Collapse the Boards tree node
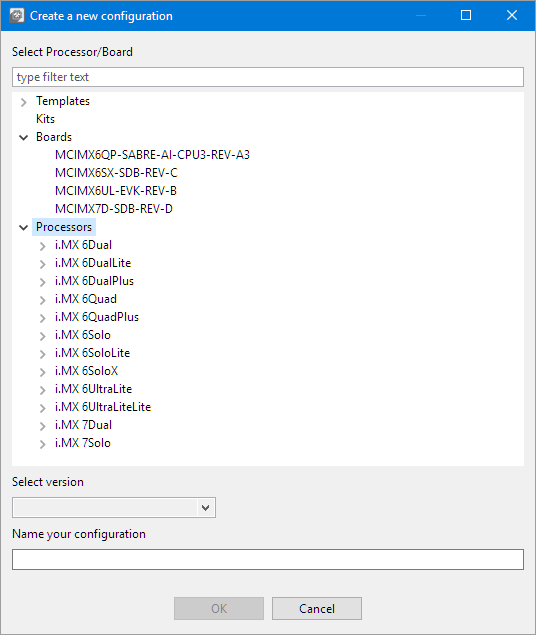The height and width of the screenshot is (635, 536). coord(23,138)
